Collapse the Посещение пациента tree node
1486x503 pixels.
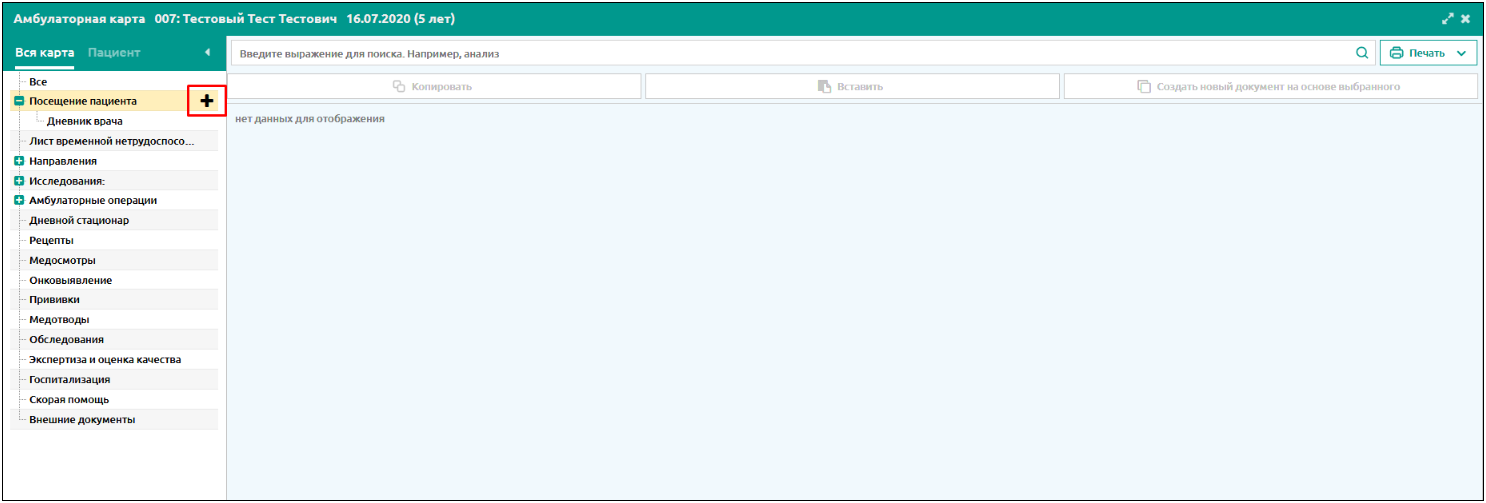19,101
